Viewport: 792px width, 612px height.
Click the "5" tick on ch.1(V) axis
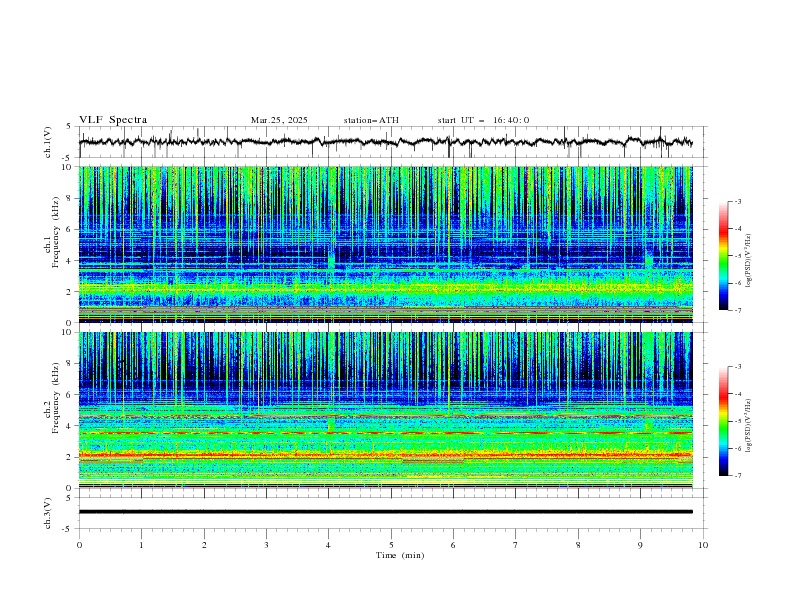pyautogui.click(x=70, y=126)
